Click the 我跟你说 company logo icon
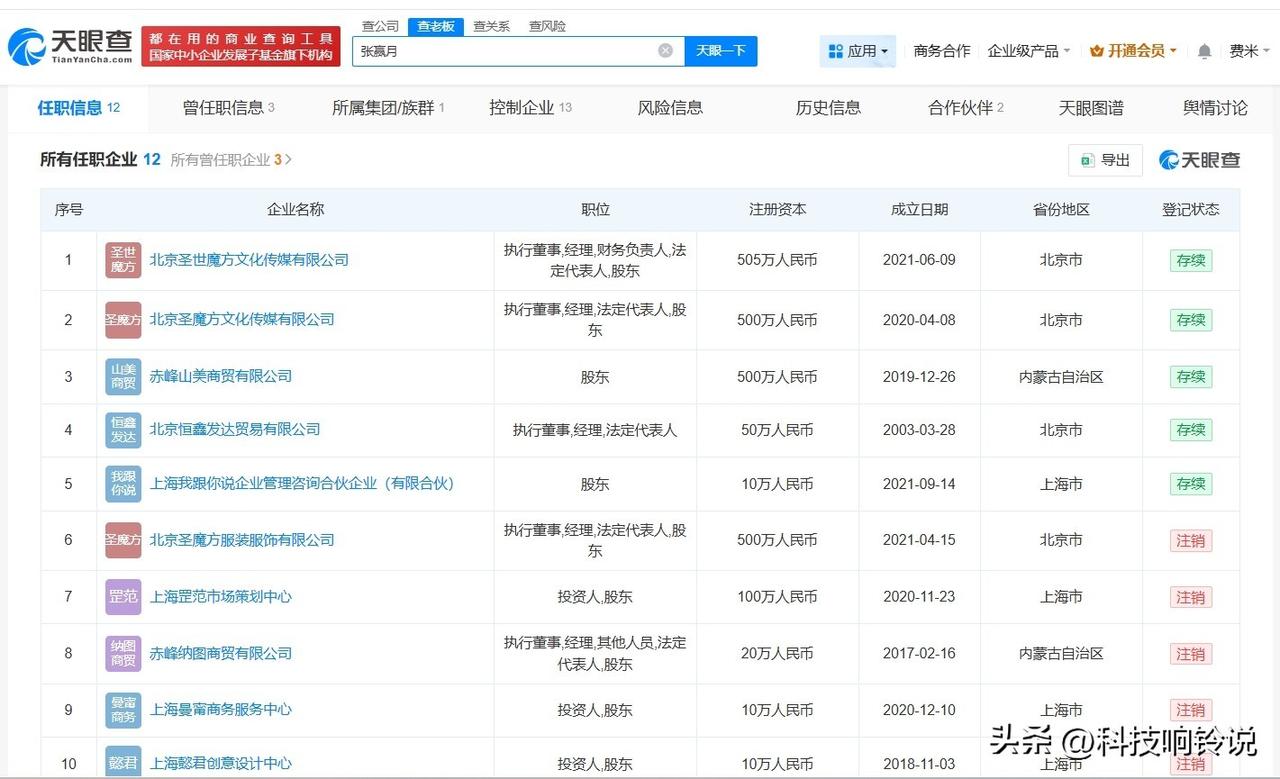Screen dimensions: 1280x779 pos(123,484)
